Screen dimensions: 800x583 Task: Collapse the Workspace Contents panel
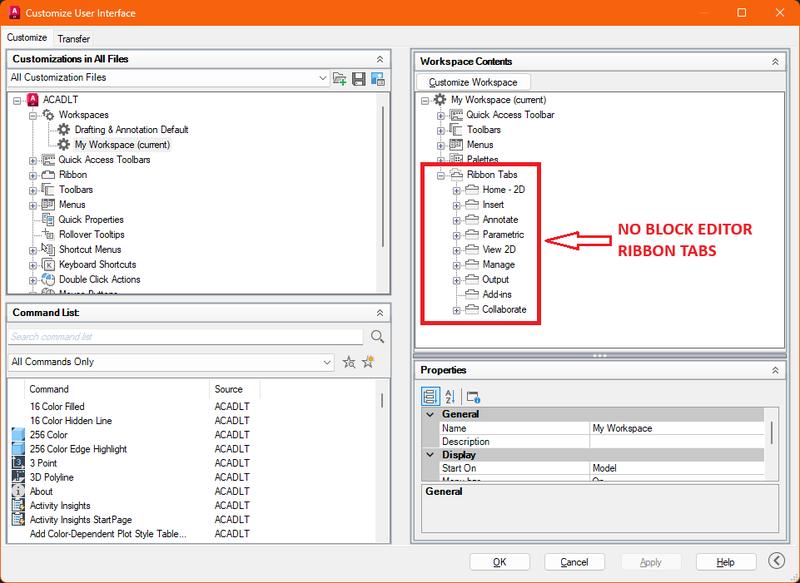775,62
